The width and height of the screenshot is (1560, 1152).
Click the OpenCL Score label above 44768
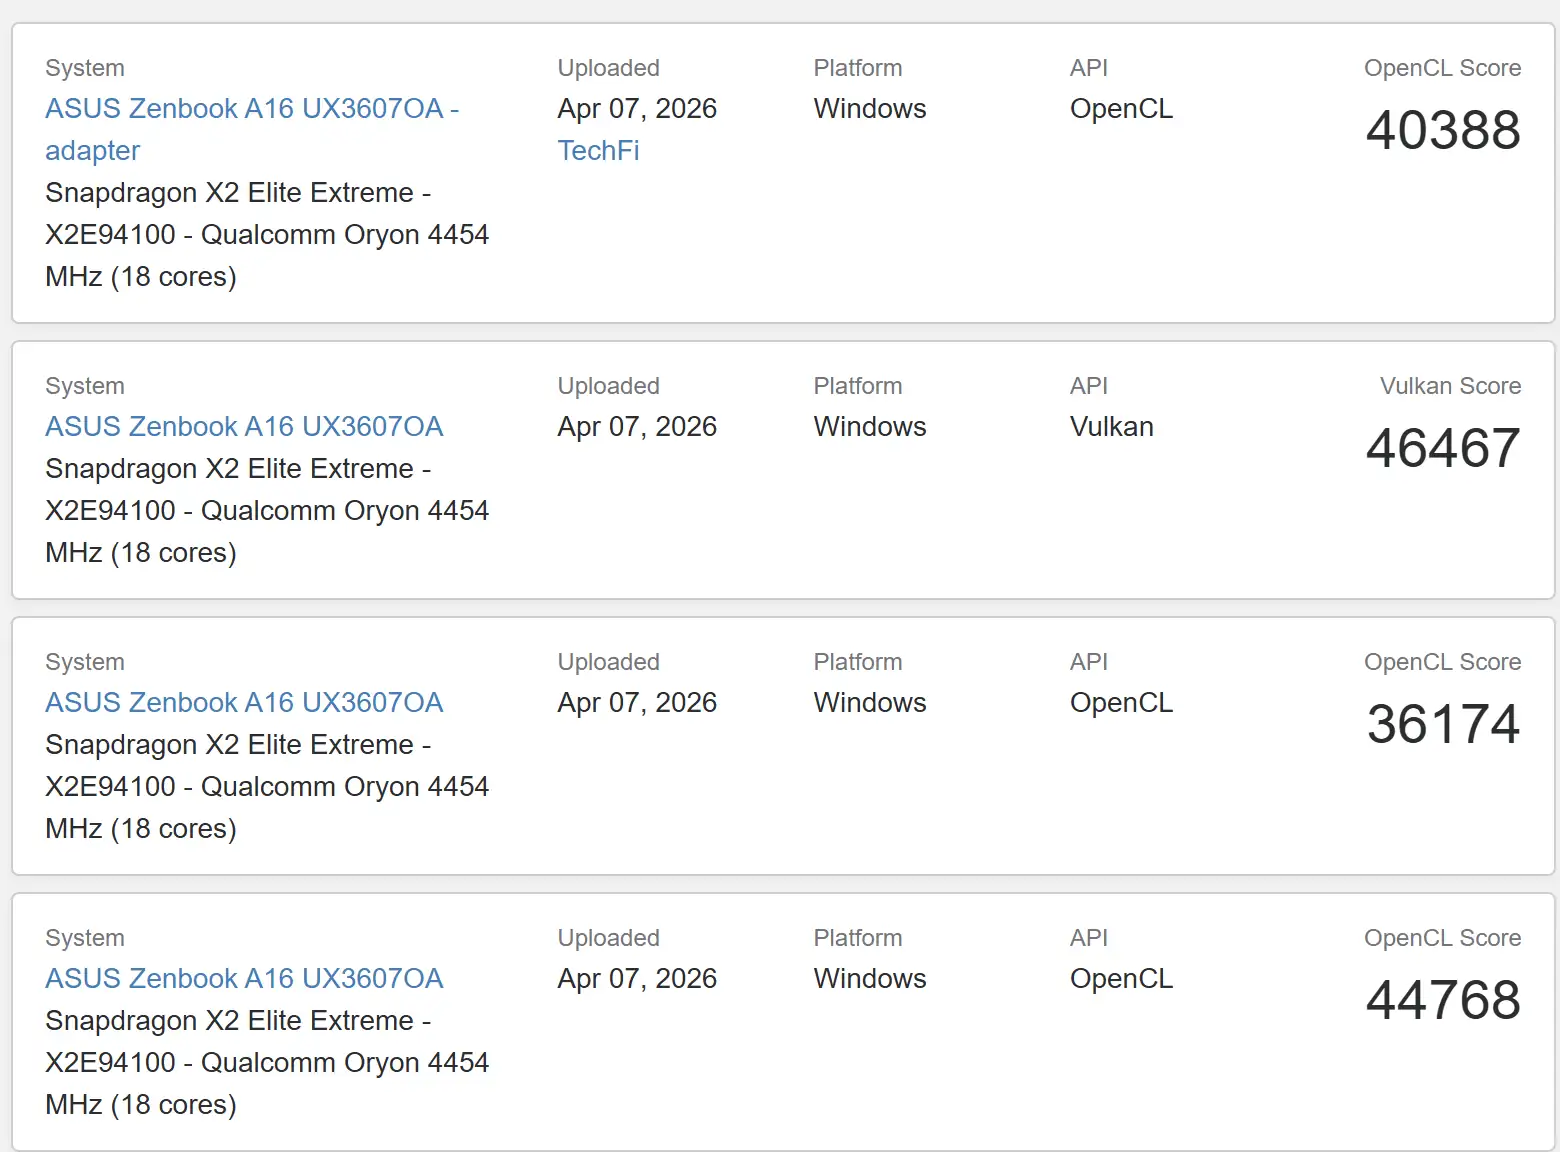pyautogui.click(x=1442, y=938)
